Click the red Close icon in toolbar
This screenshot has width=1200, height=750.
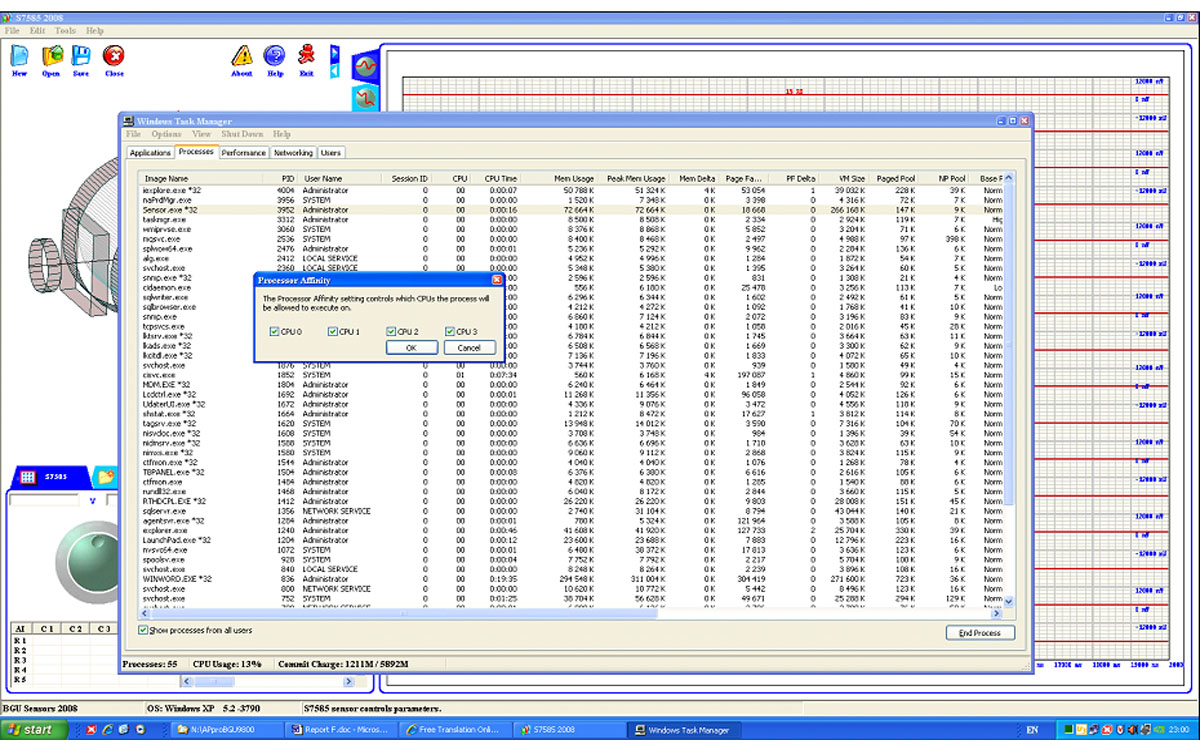click(x=114, y=56)
